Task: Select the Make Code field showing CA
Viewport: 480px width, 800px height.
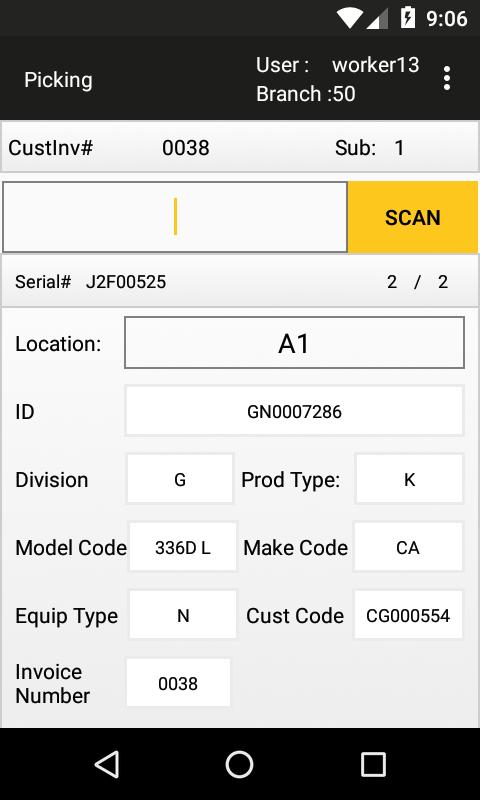Action: point(408,547)
